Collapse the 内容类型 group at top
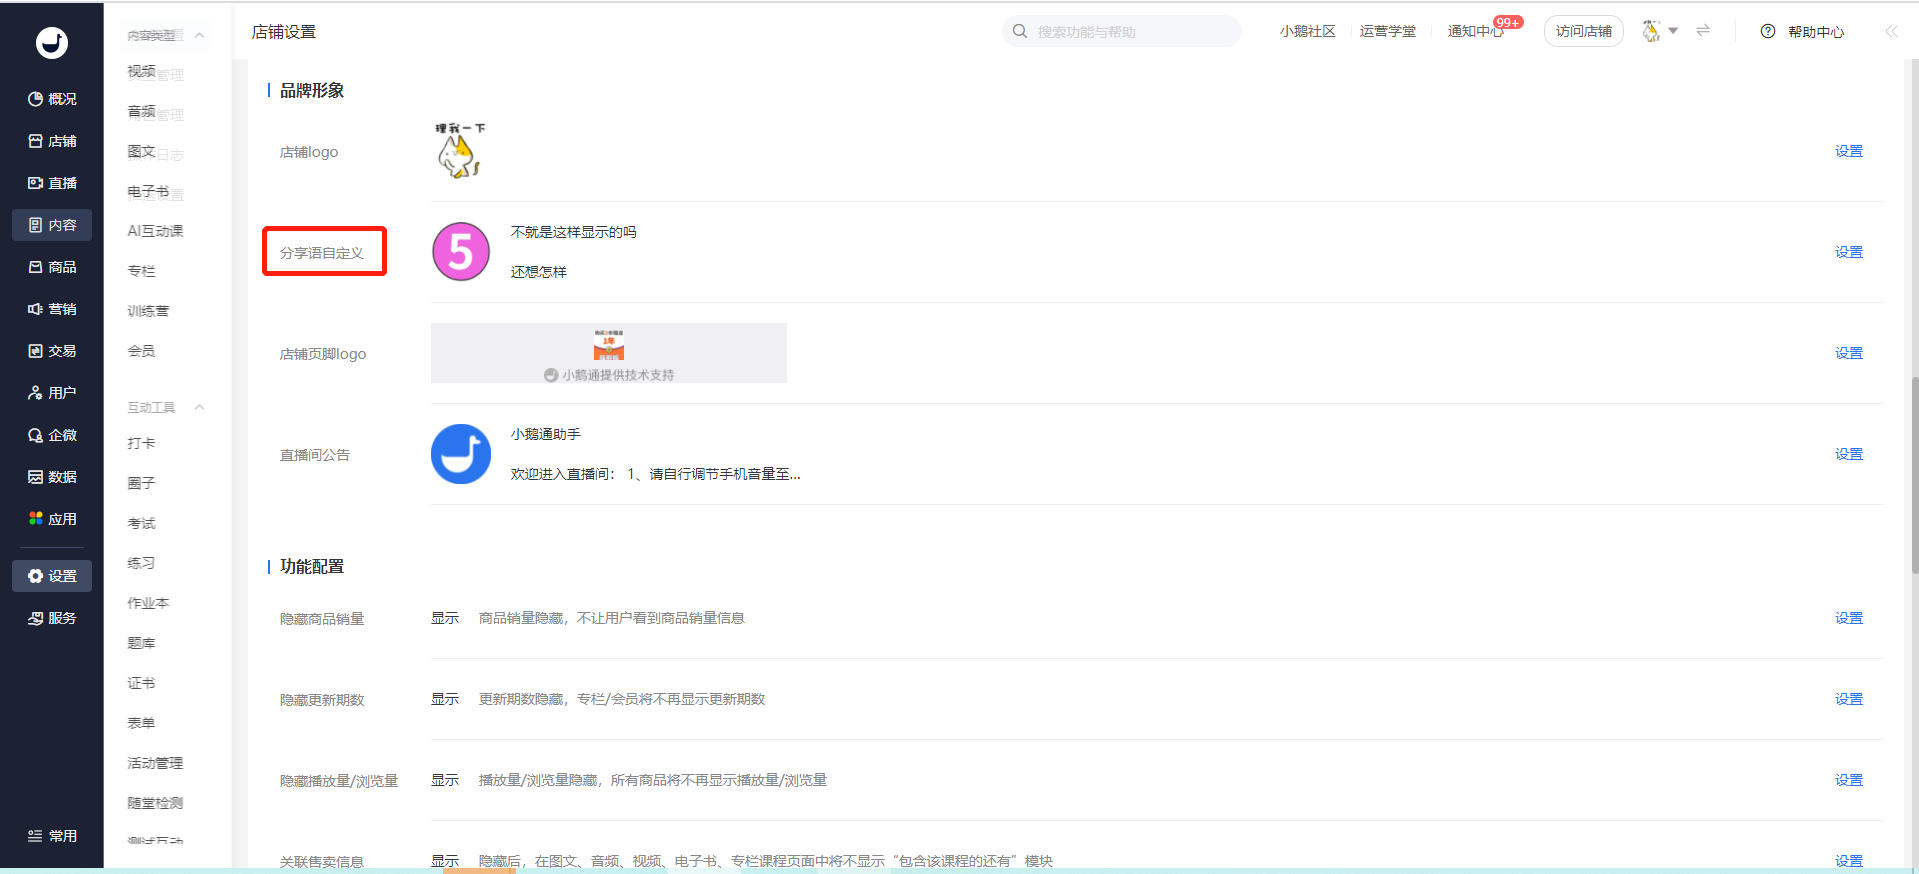The height and width of the screenshot is (874, 1919). point(199,35)
